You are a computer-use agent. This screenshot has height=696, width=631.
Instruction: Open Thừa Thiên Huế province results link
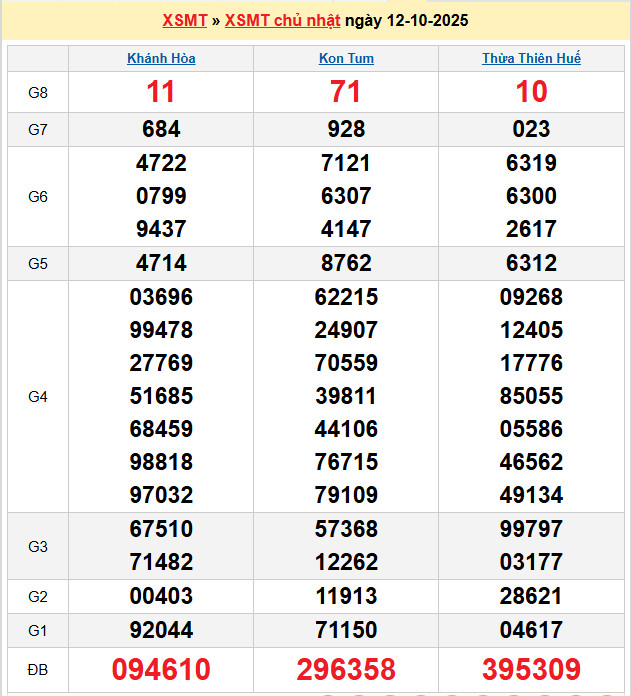pos(531,58)
